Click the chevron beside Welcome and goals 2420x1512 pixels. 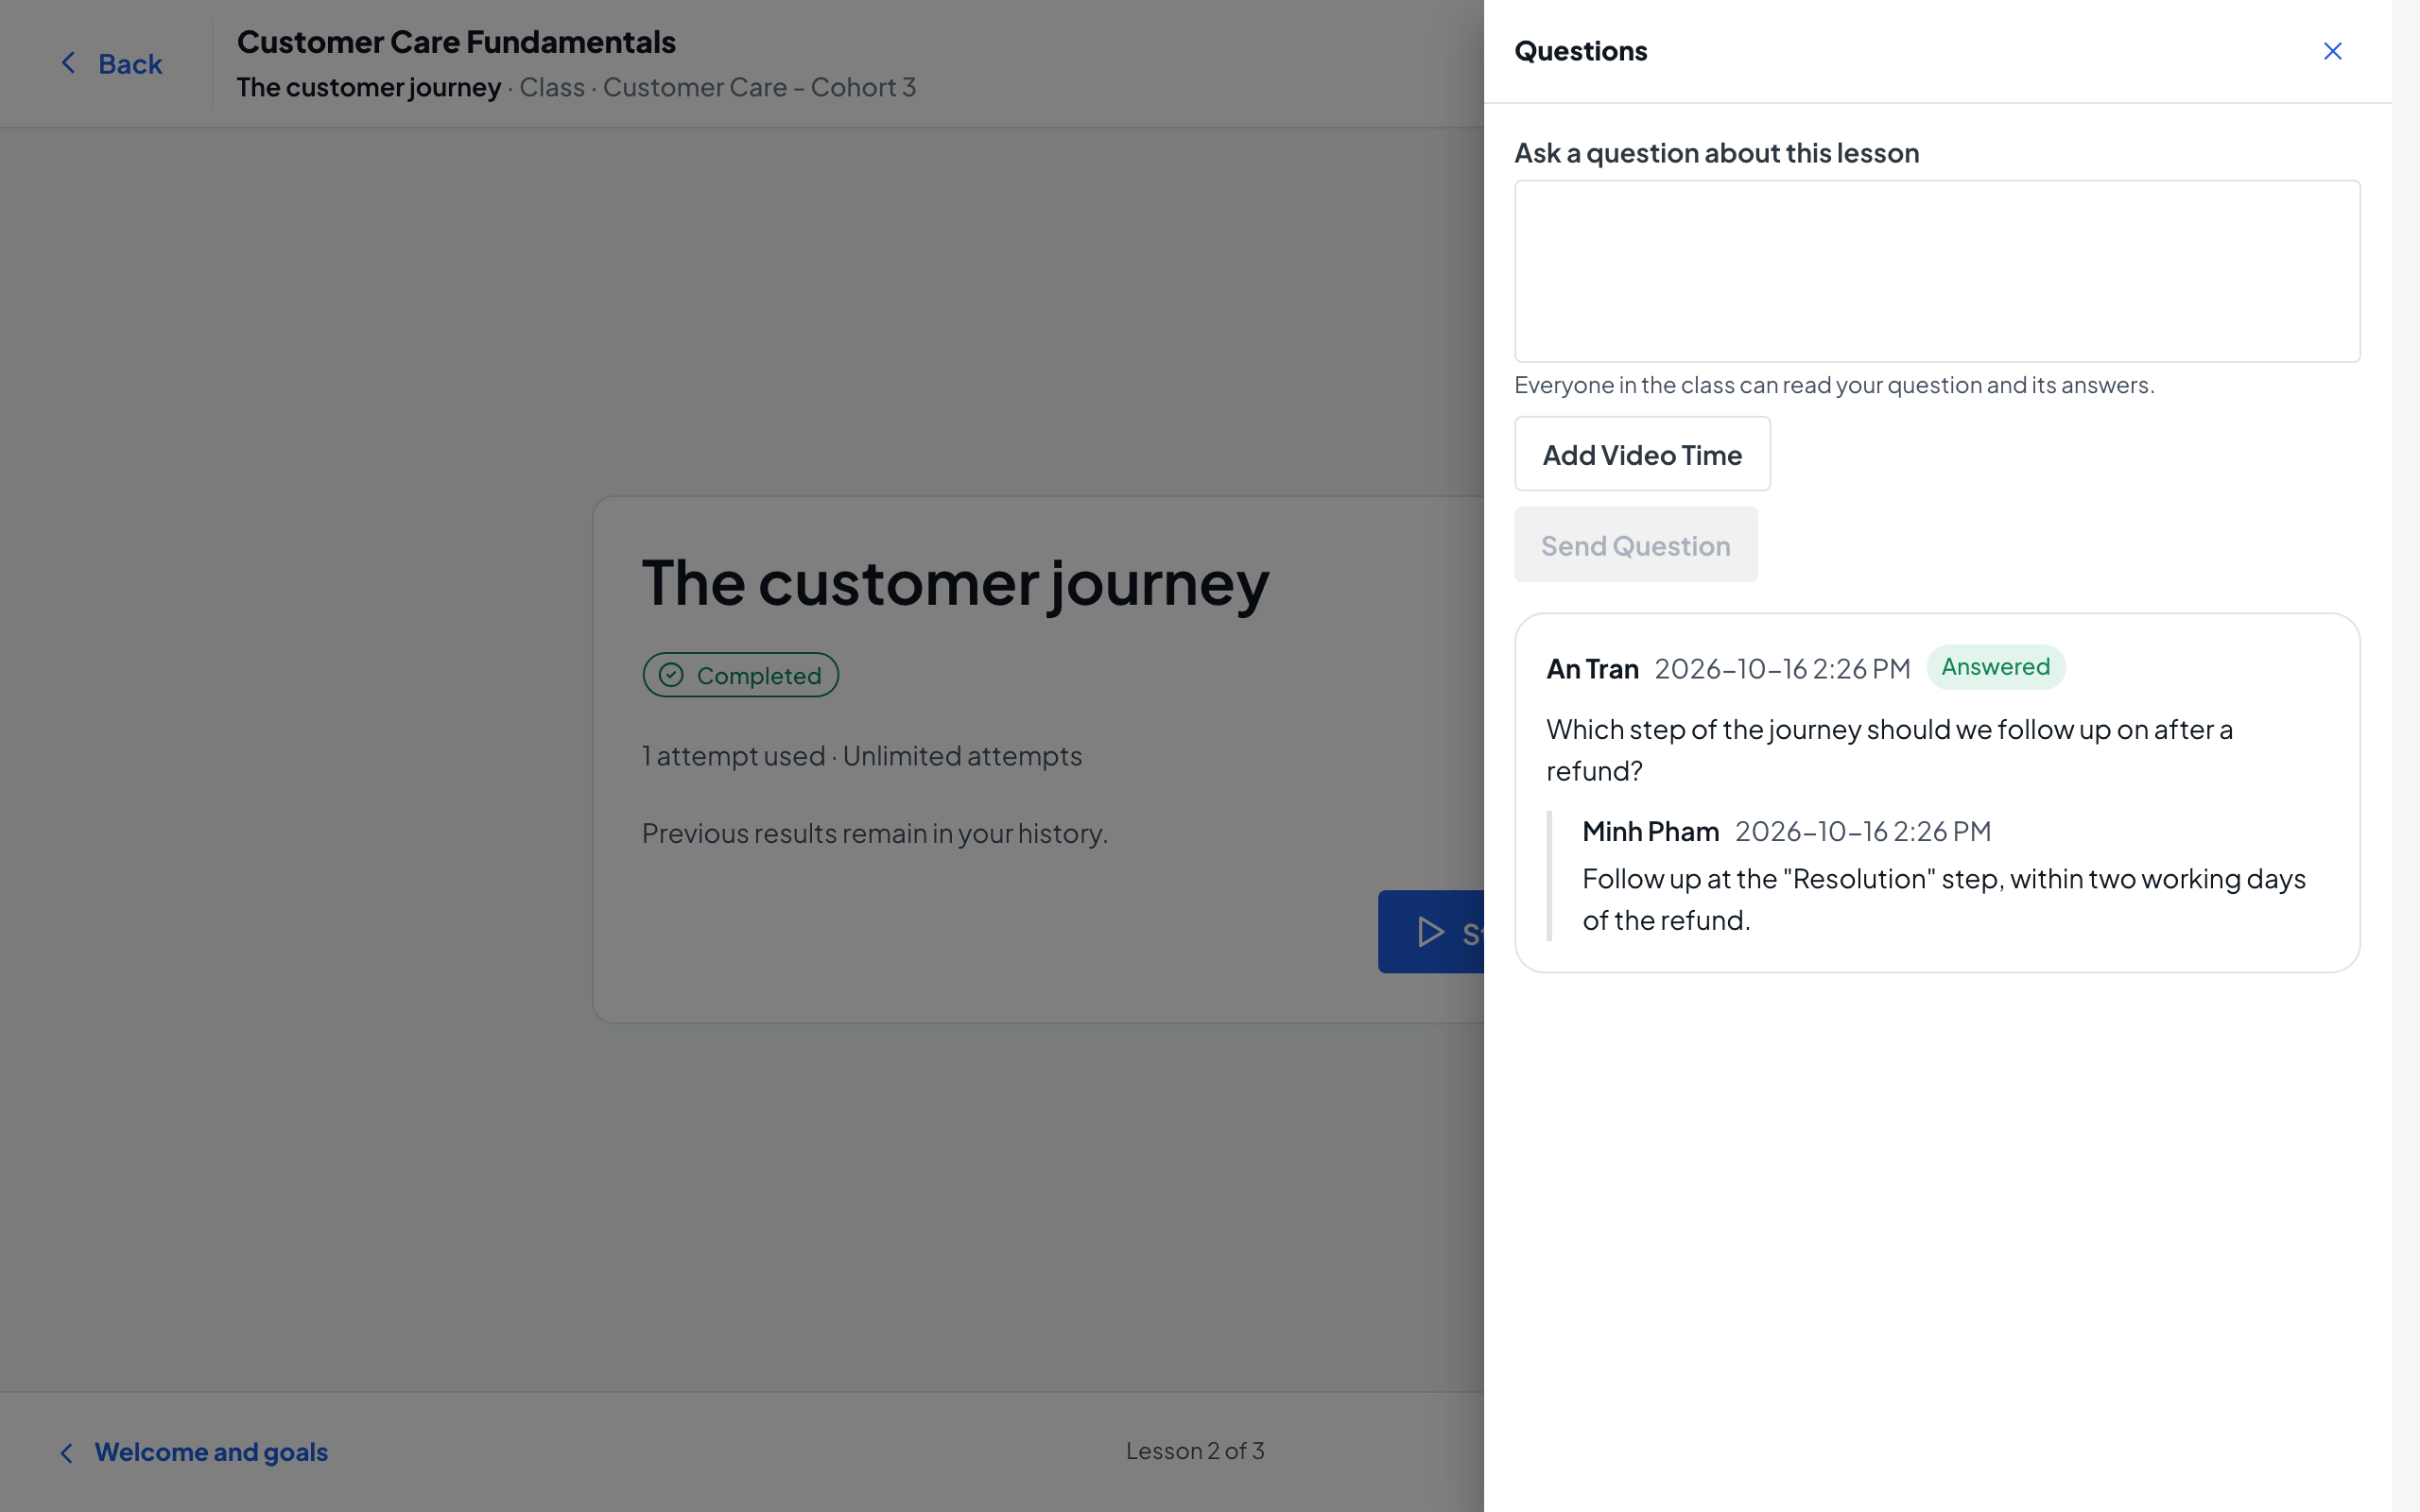[66, 1453]
